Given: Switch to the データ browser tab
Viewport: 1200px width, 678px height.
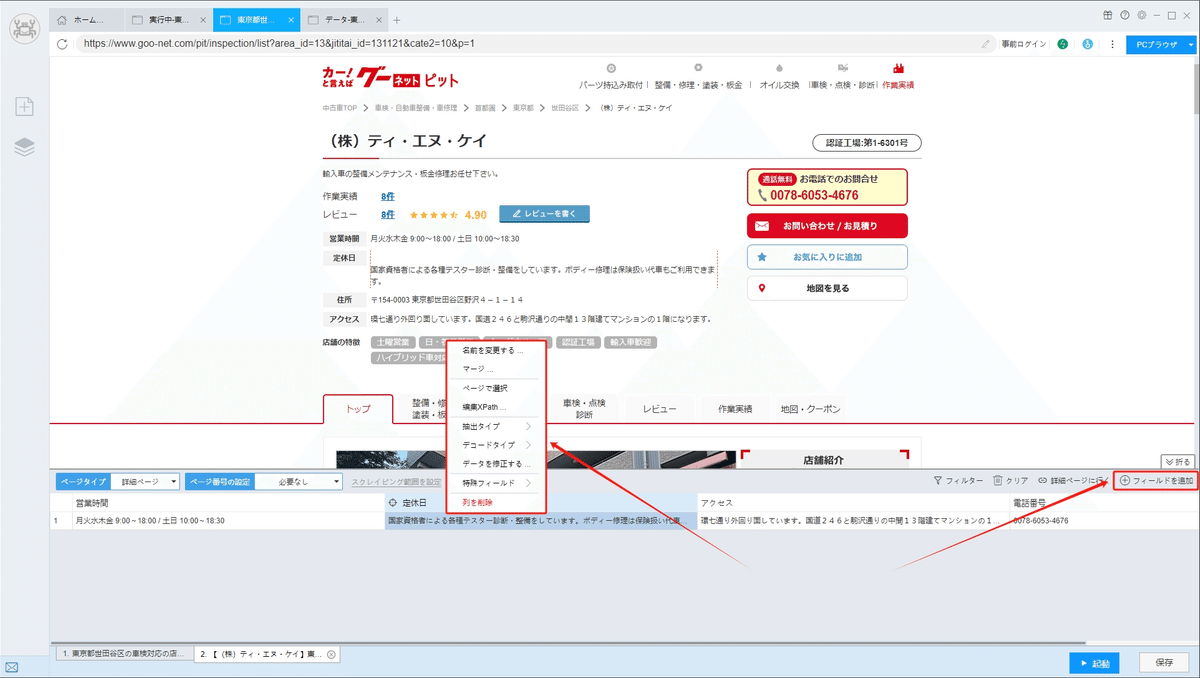Looking at the screenshot, I should click(x=342, y=20).
